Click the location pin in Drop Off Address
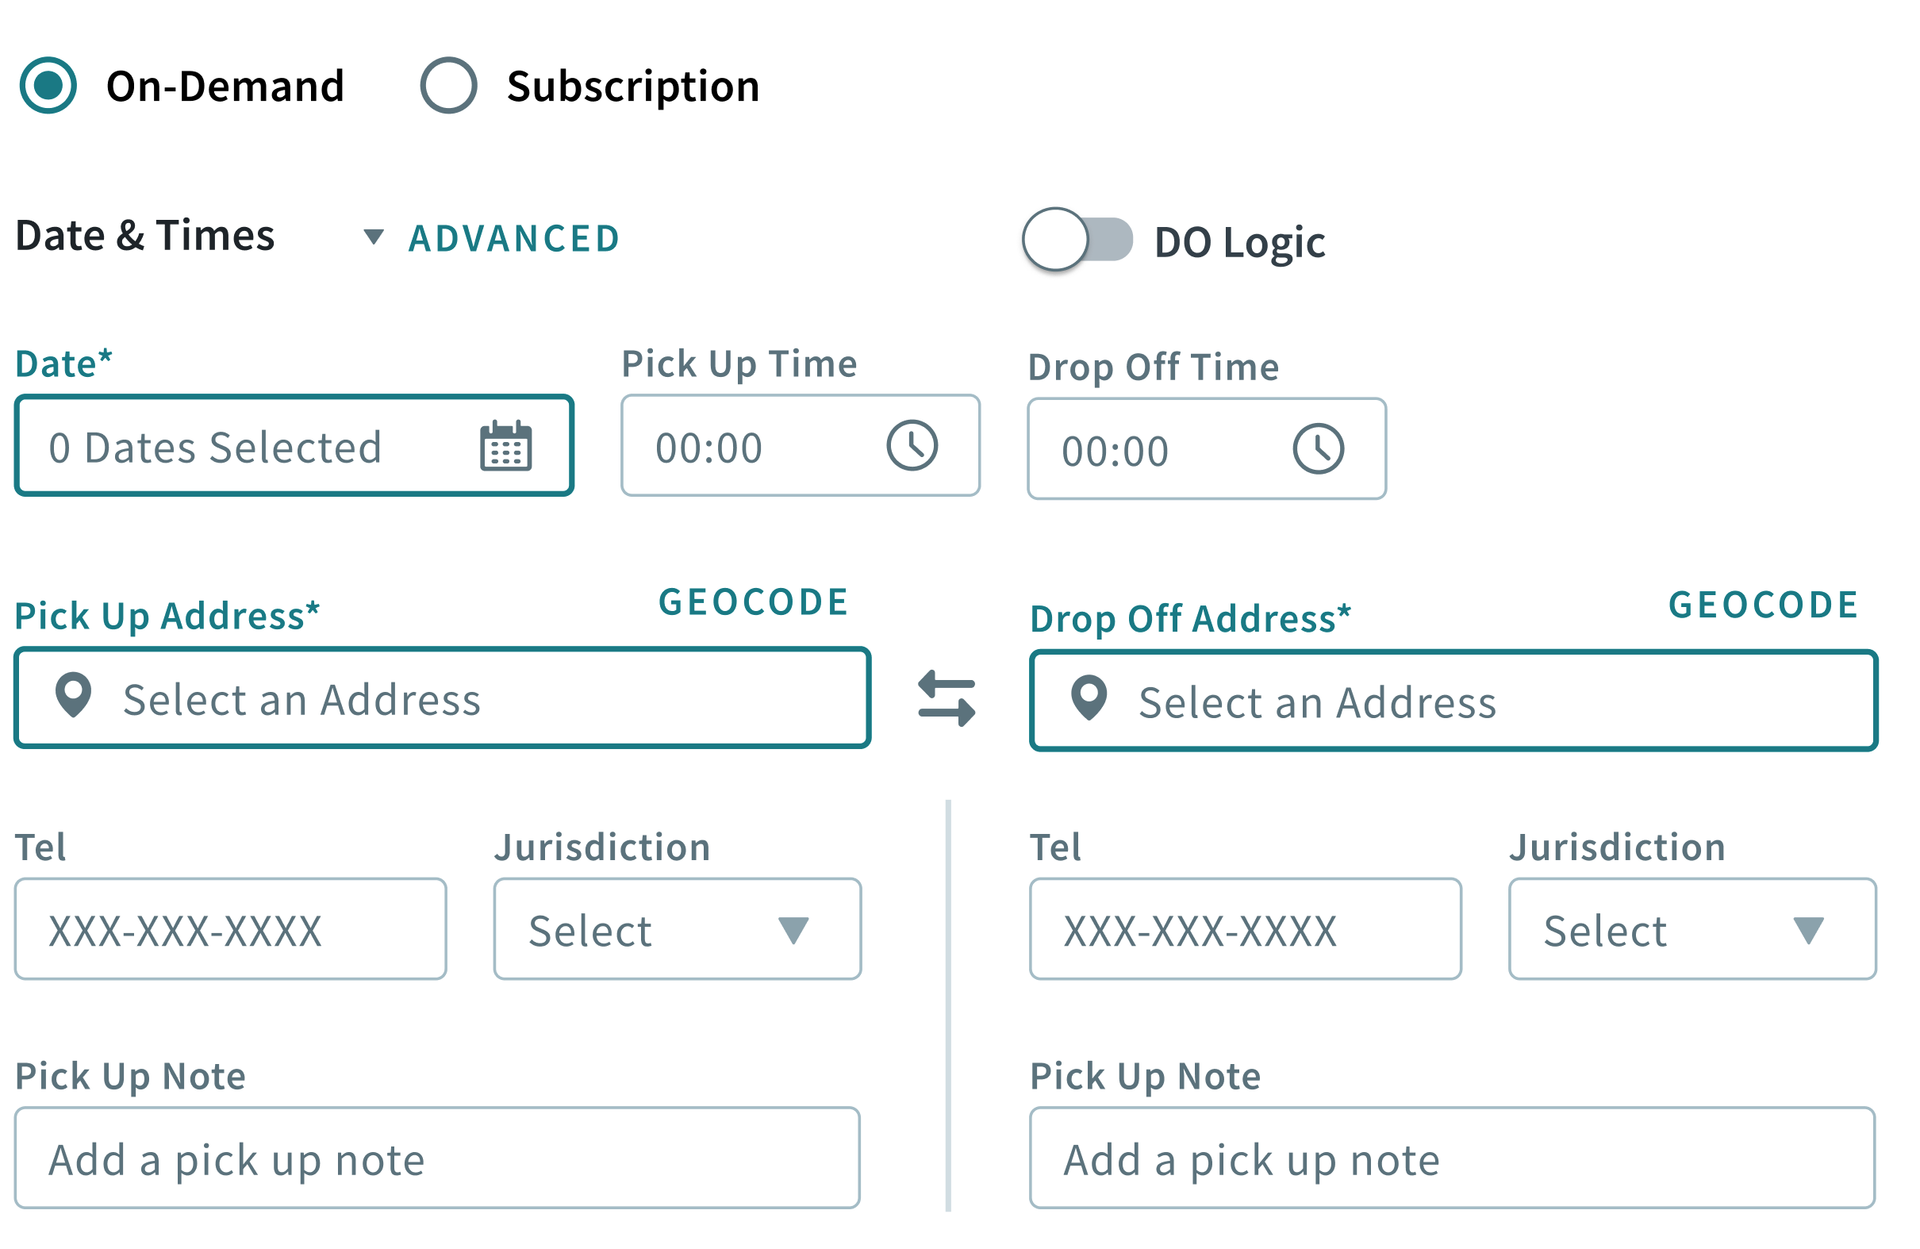1920x1249 pixels. coord(1088,701)
